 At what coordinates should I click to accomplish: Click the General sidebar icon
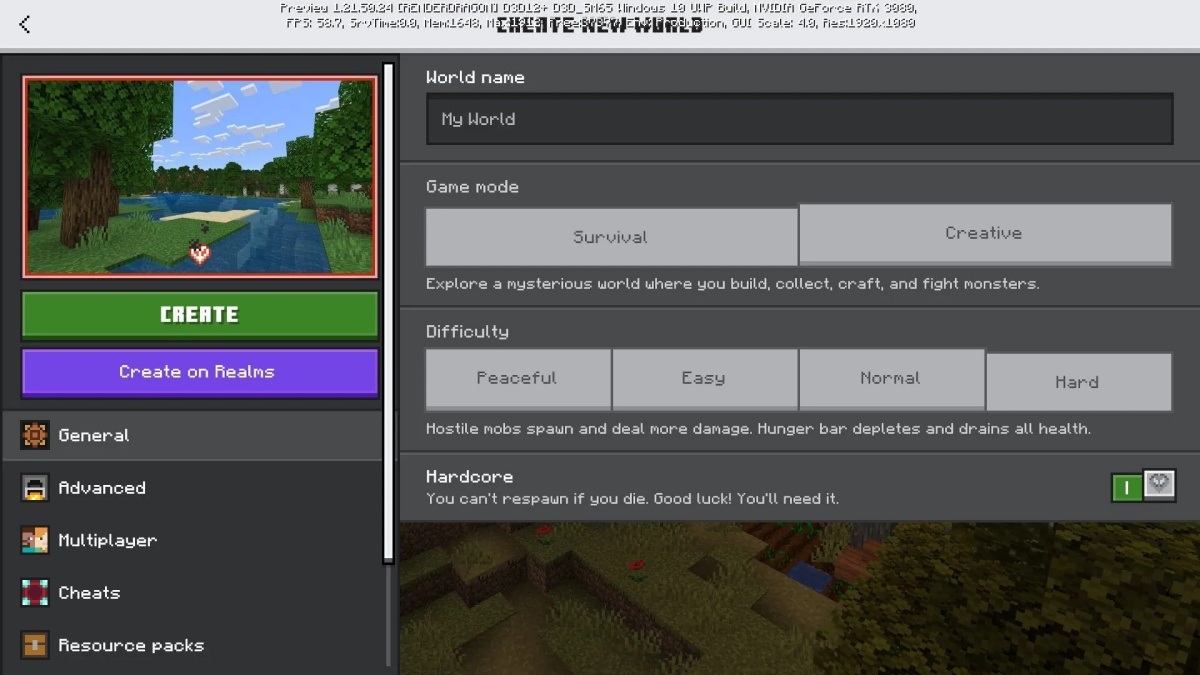coord(35,435)
